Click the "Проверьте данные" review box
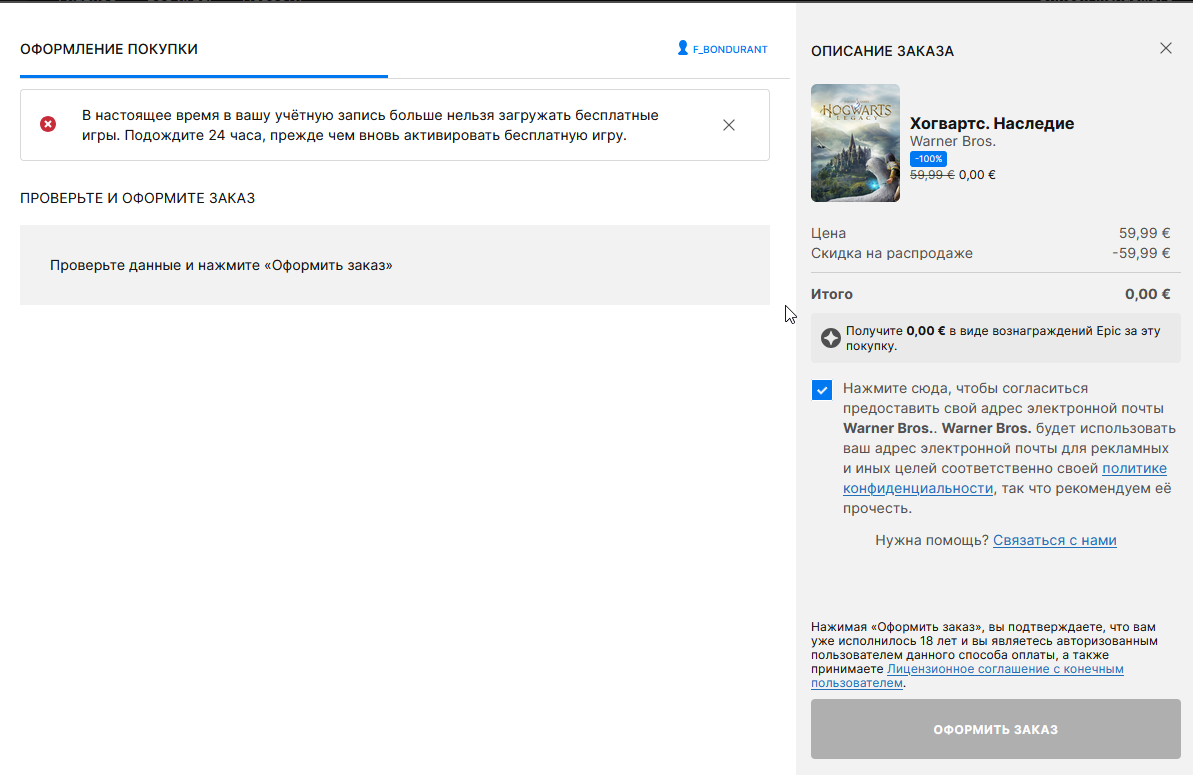Image resolution: width=1193 pixels, height=775 pixels. [x=394, y=265]
